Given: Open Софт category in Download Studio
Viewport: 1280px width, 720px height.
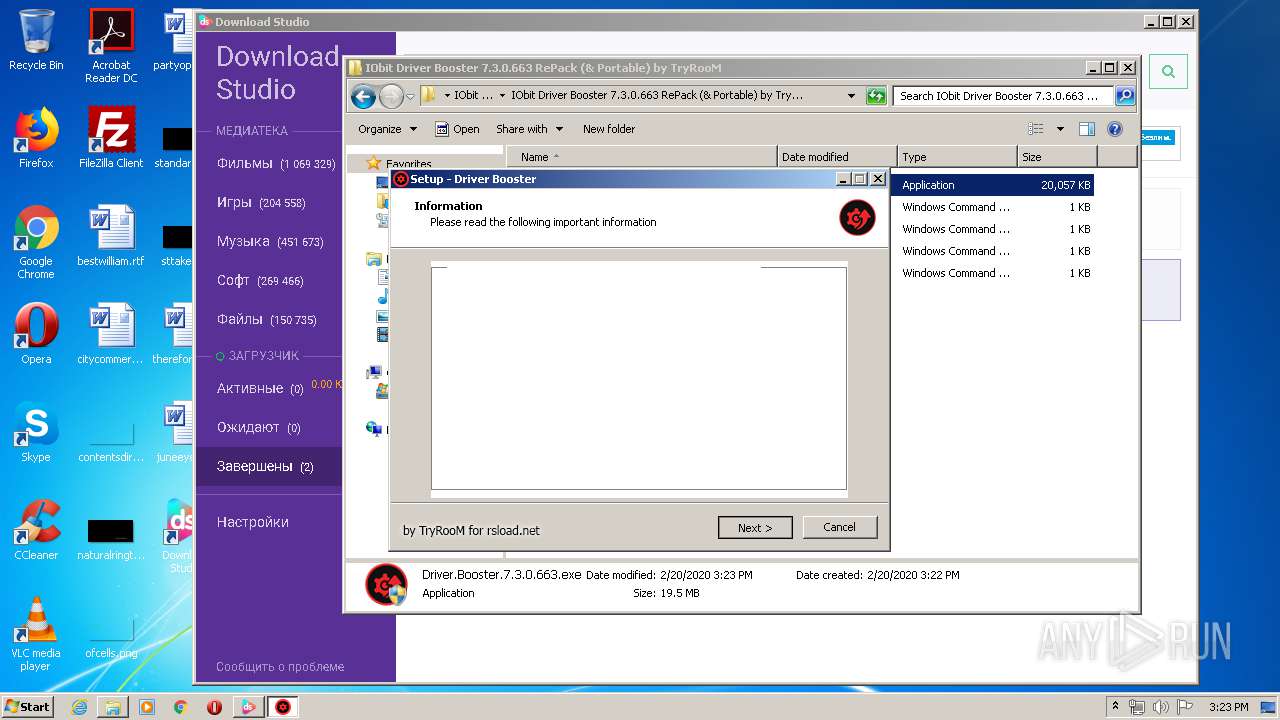Looking at the screenshot, I should pyautogui.click(x=260, y=280).
